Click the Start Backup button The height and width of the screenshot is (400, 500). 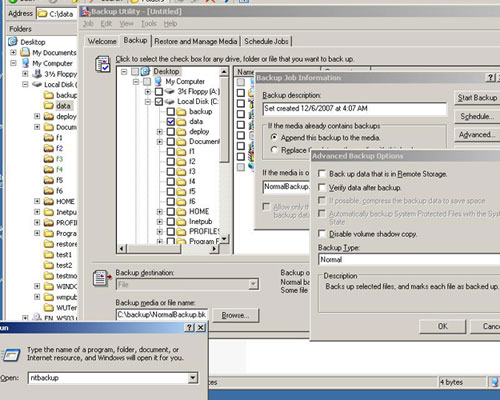477,98
